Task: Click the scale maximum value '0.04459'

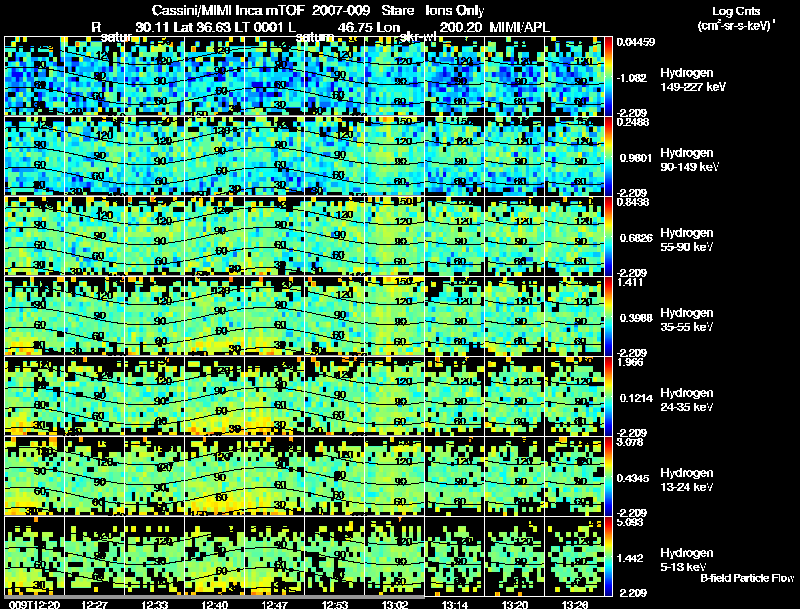Action: 635,42
